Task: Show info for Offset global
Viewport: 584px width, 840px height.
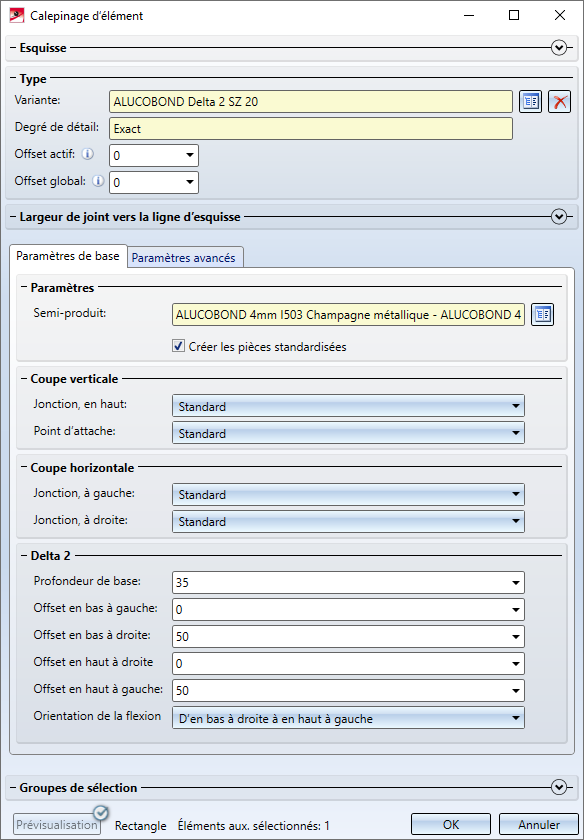Action: [98, 181]
